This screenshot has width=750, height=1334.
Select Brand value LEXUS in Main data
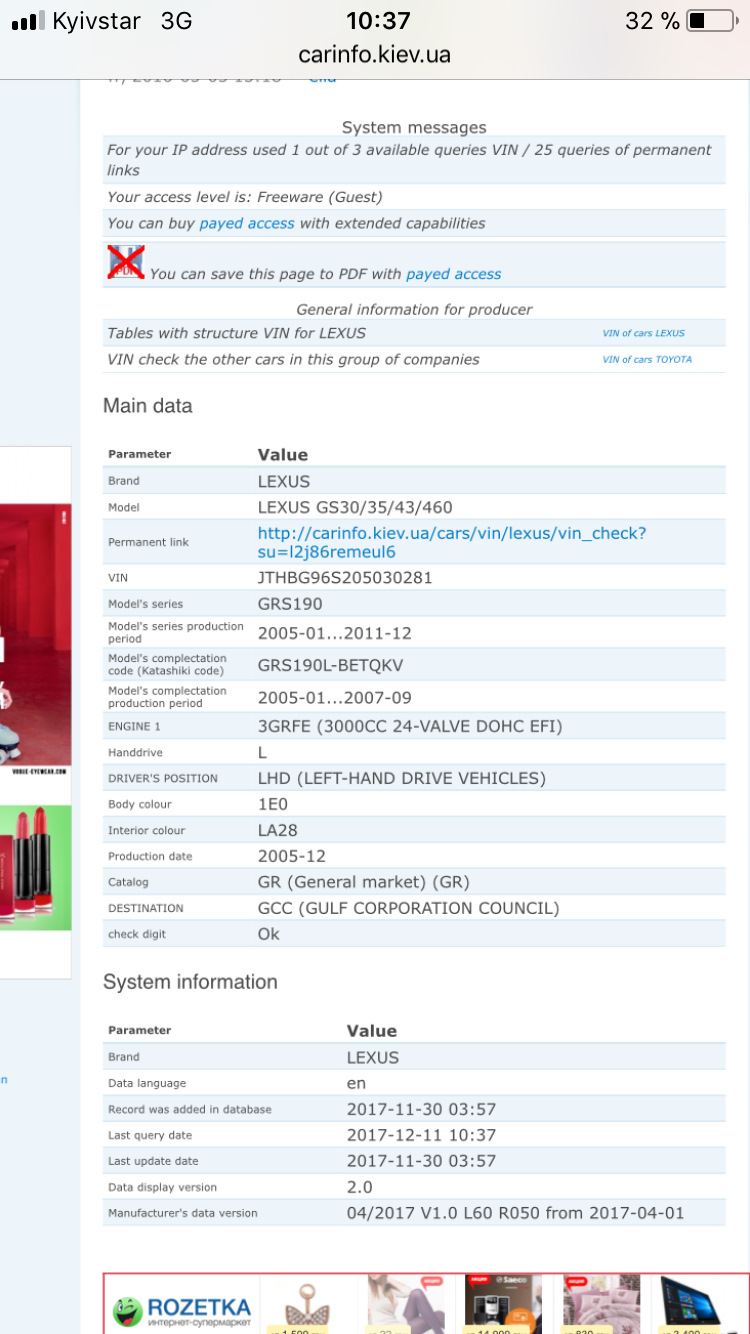(284, 481)
